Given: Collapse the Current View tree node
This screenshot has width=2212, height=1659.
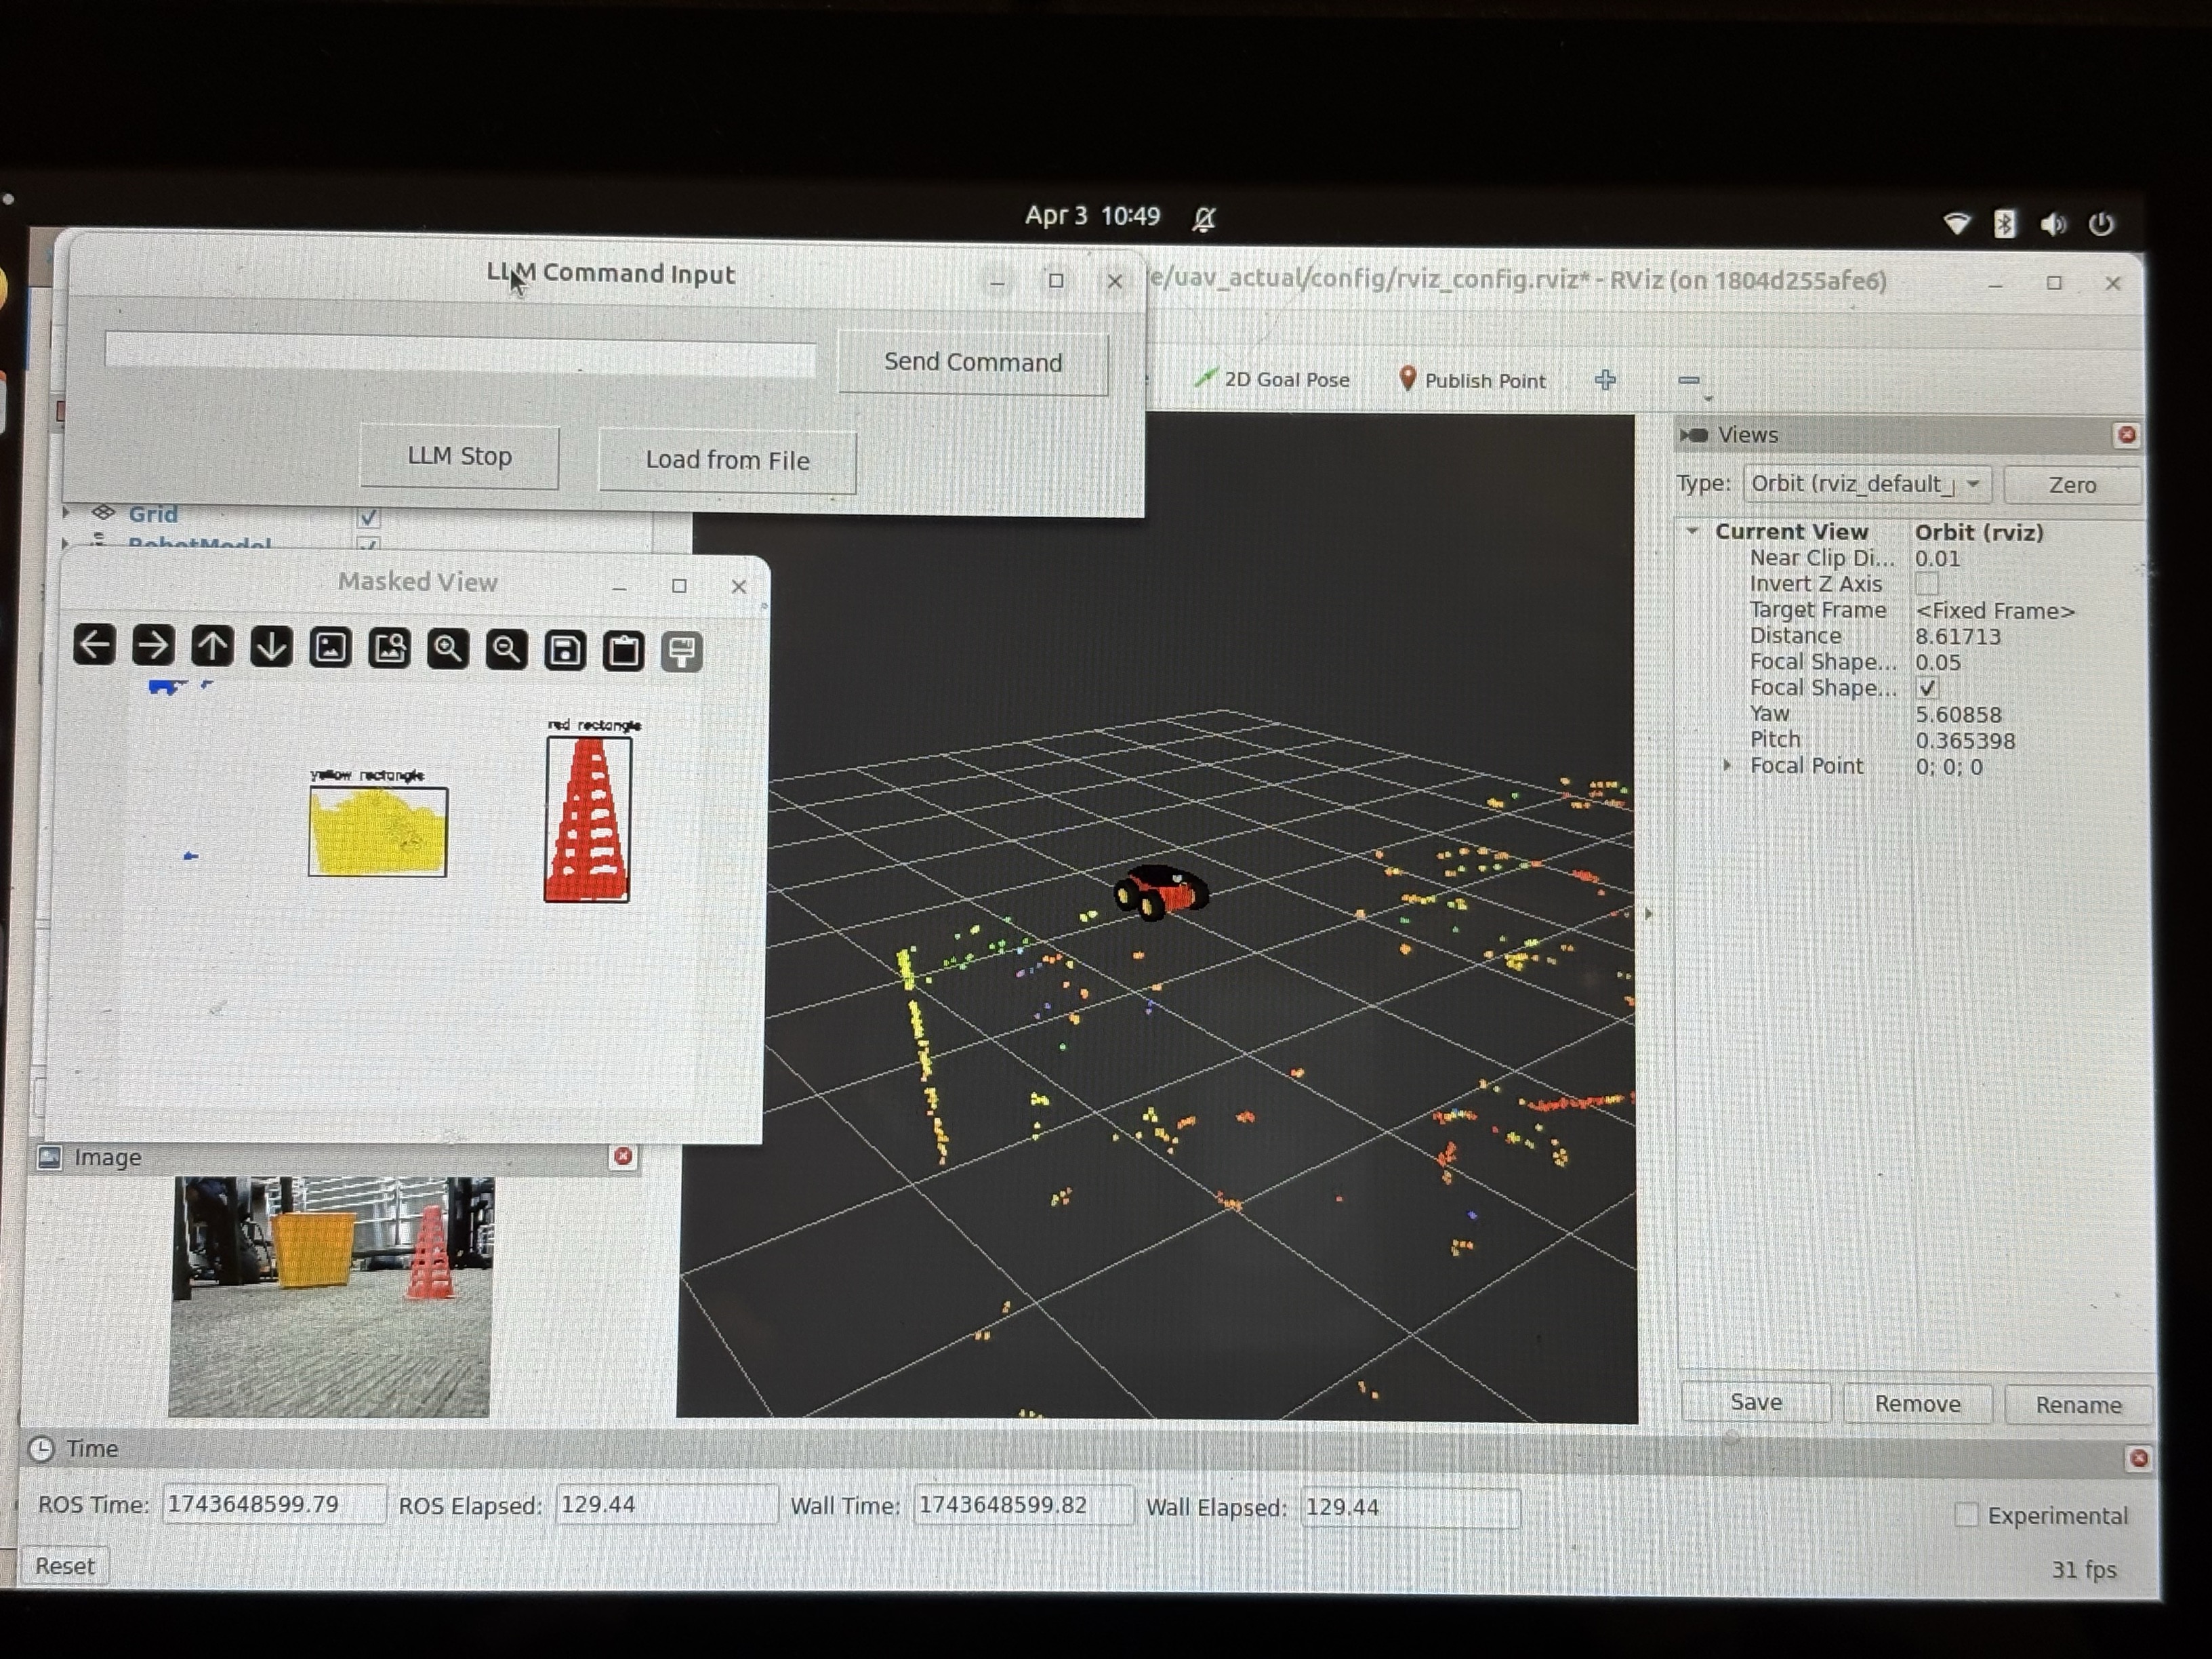Looking at the screenshot, I should pos(1692,532).
